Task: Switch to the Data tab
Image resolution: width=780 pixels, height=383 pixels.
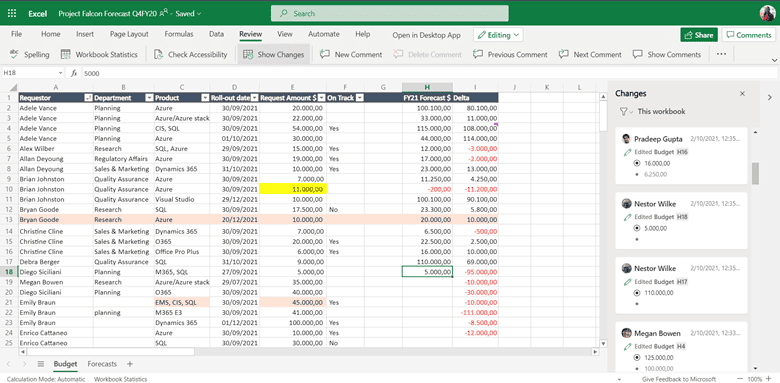Action: [216, 34]
